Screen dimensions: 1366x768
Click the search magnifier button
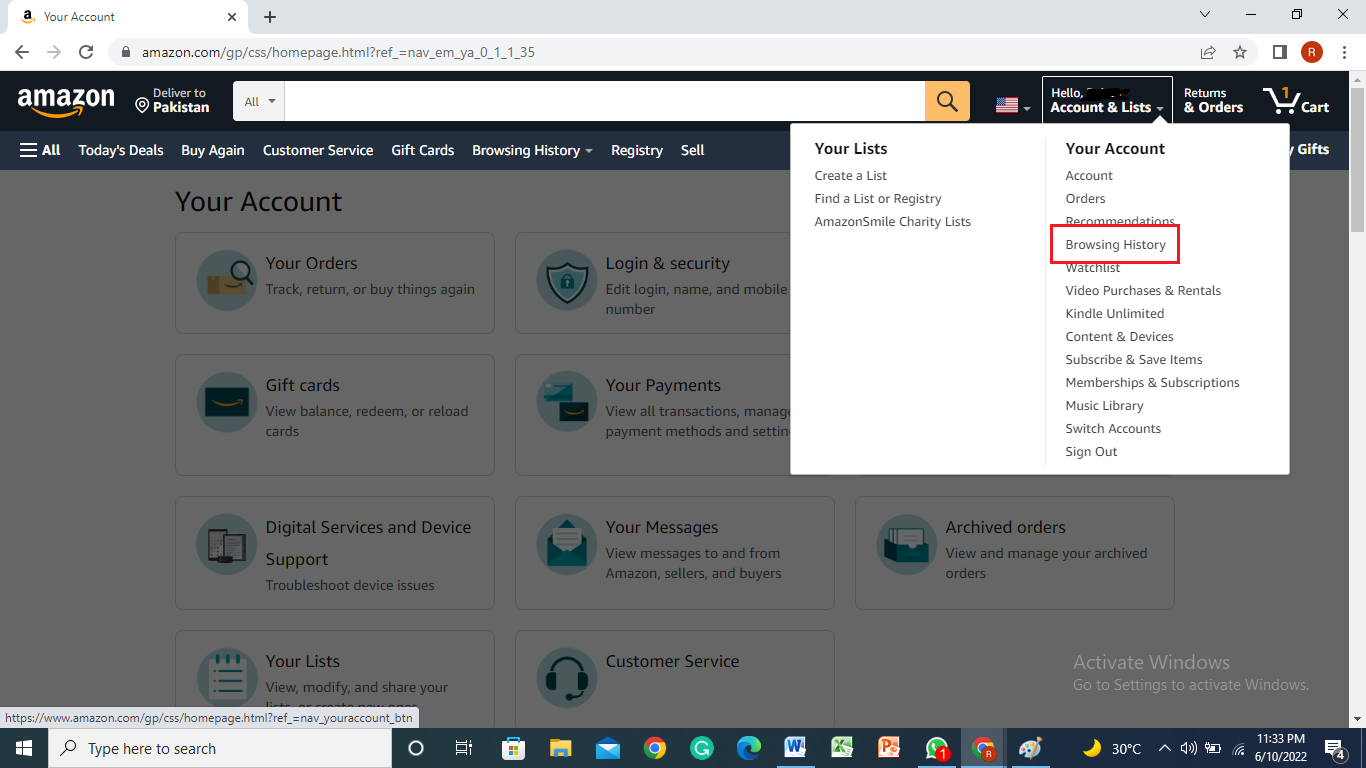tap(947, 101)
